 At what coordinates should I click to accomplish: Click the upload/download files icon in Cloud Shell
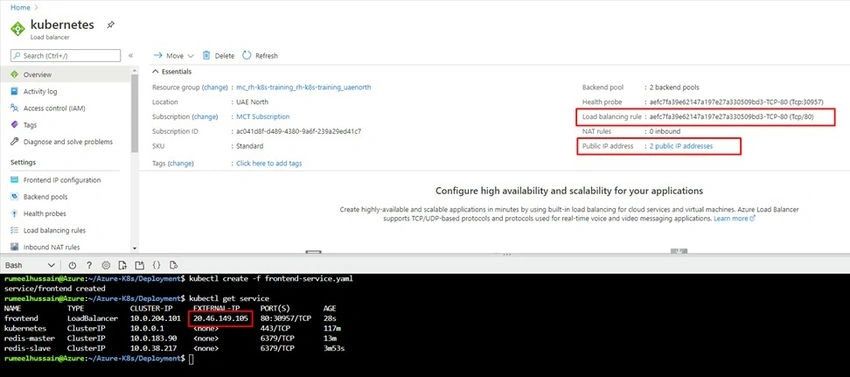tap(123, 265)
